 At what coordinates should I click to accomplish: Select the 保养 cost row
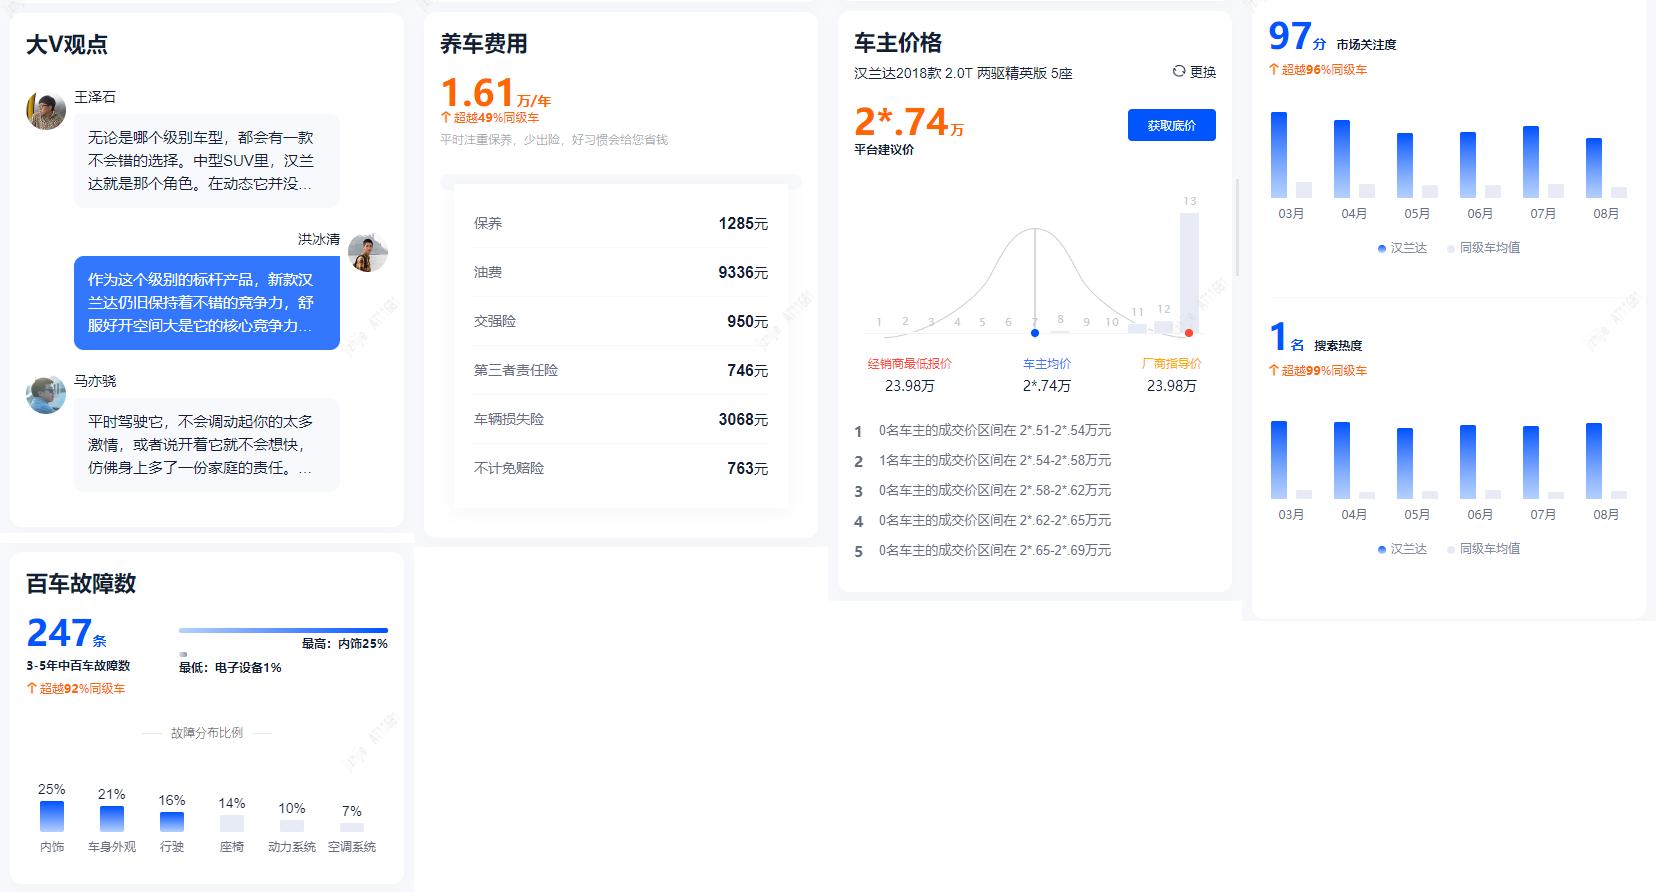click(x=621, y=223)
